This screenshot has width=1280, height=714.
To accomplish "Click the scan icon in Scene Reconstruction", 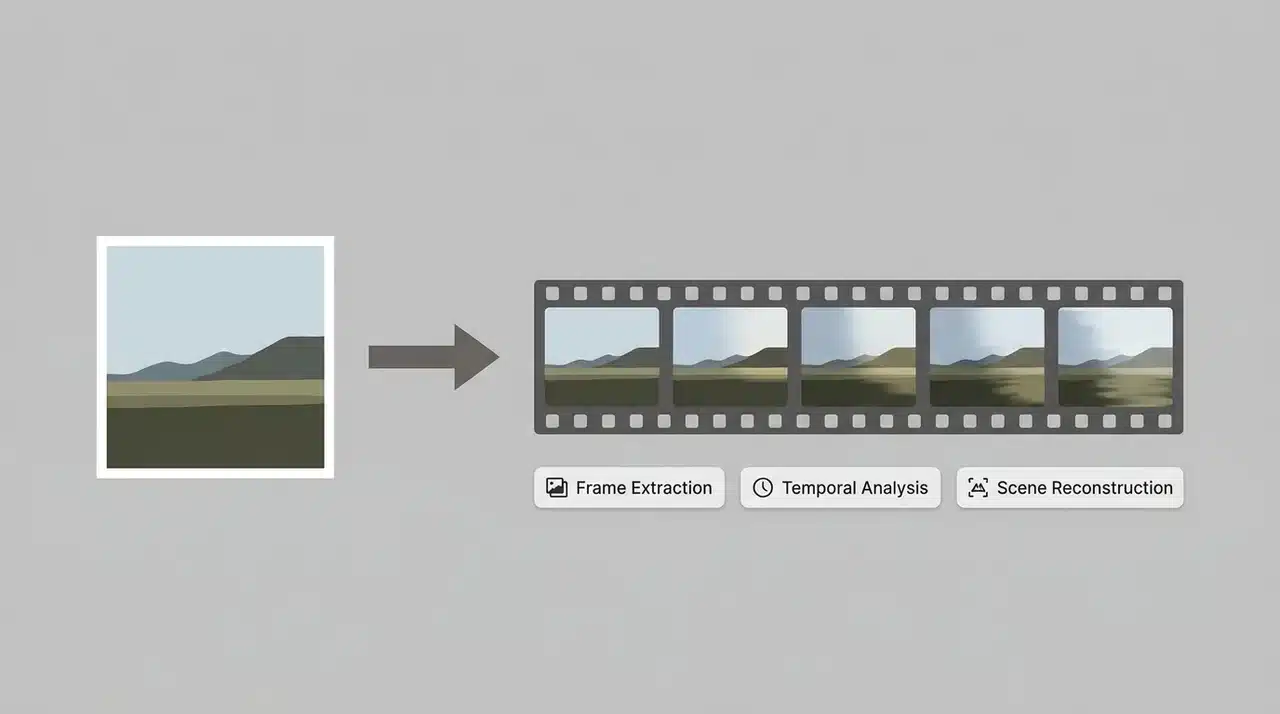I will [979, 488].
